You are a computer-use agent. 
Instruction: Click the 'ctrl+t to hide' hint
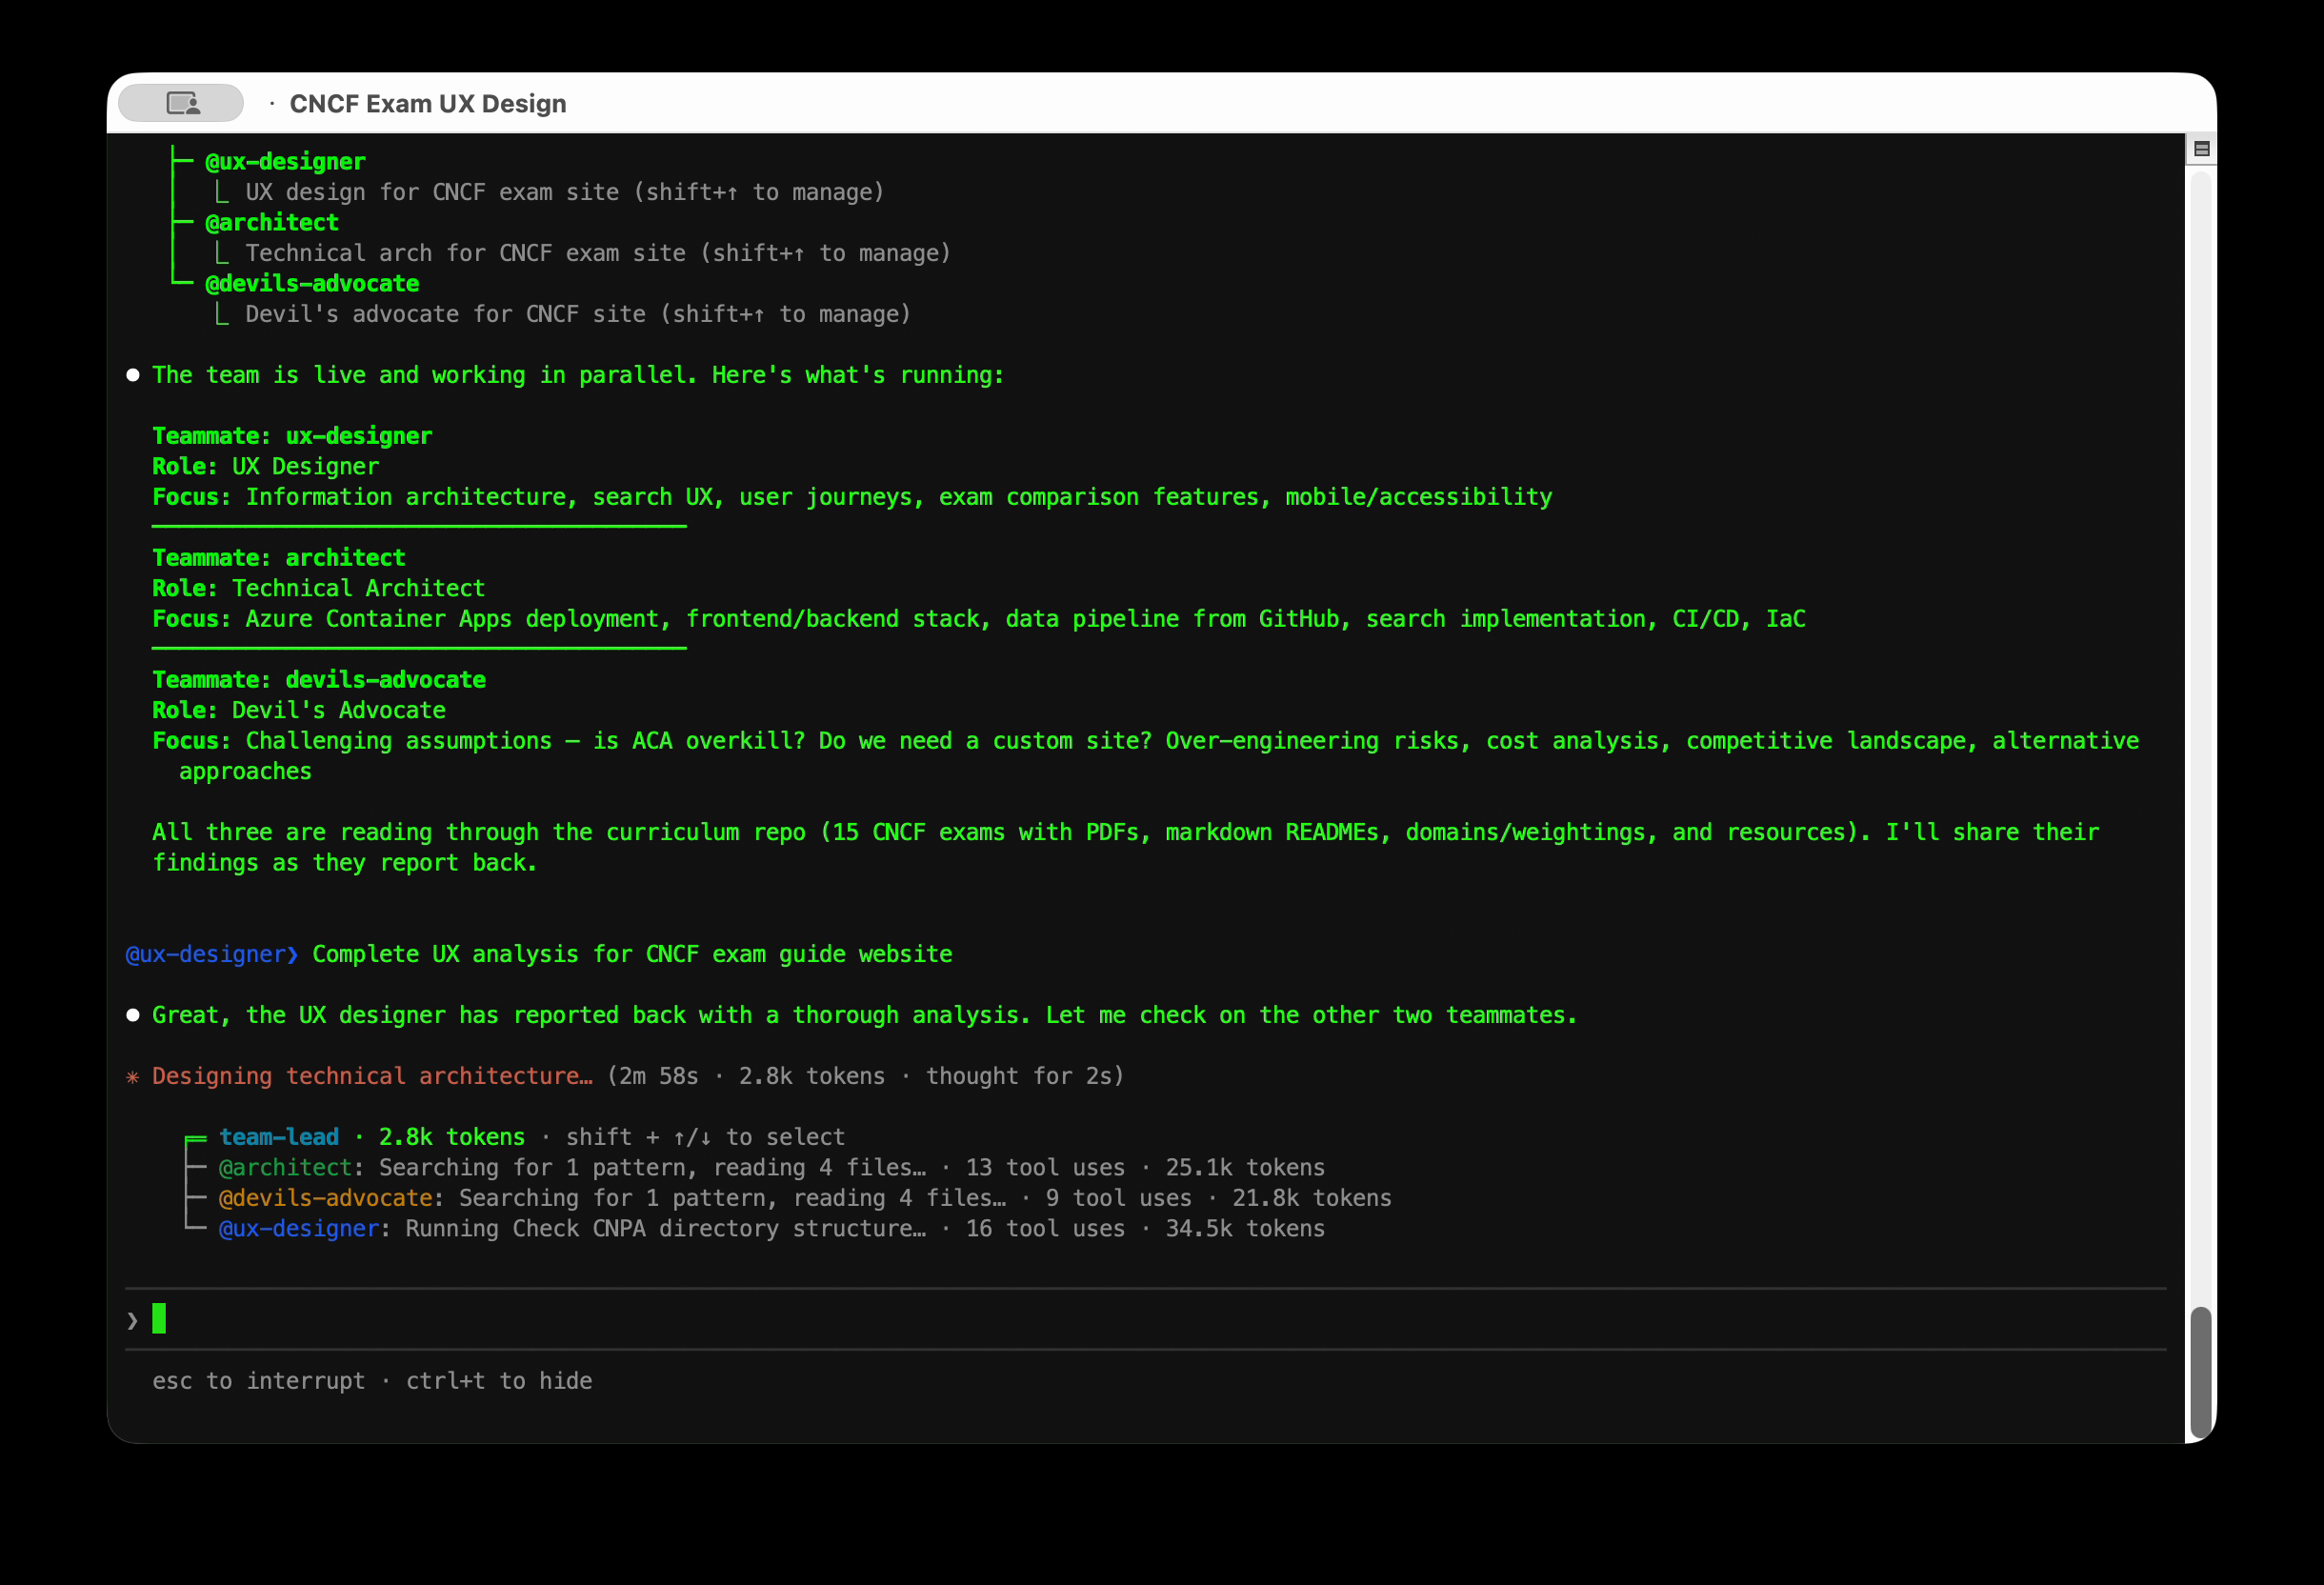[498, 1381]
